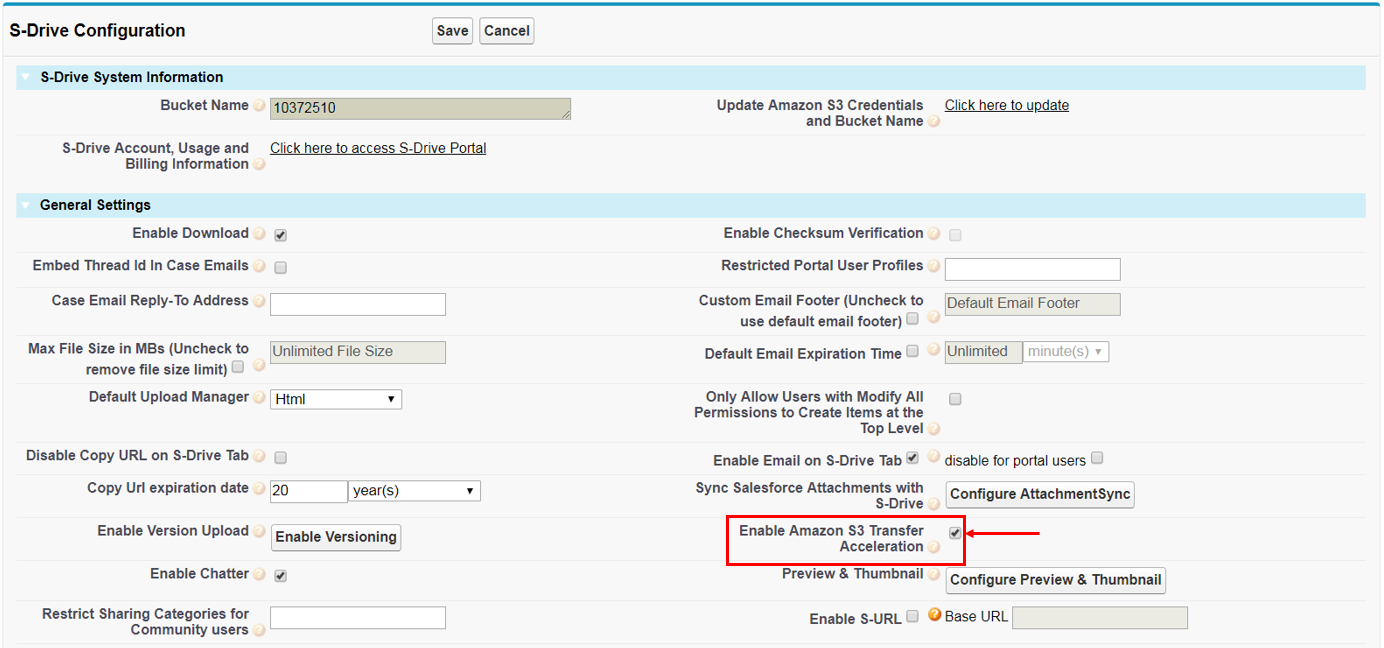Click help icon beside Enable Version Upload

(x=259, y=532)
